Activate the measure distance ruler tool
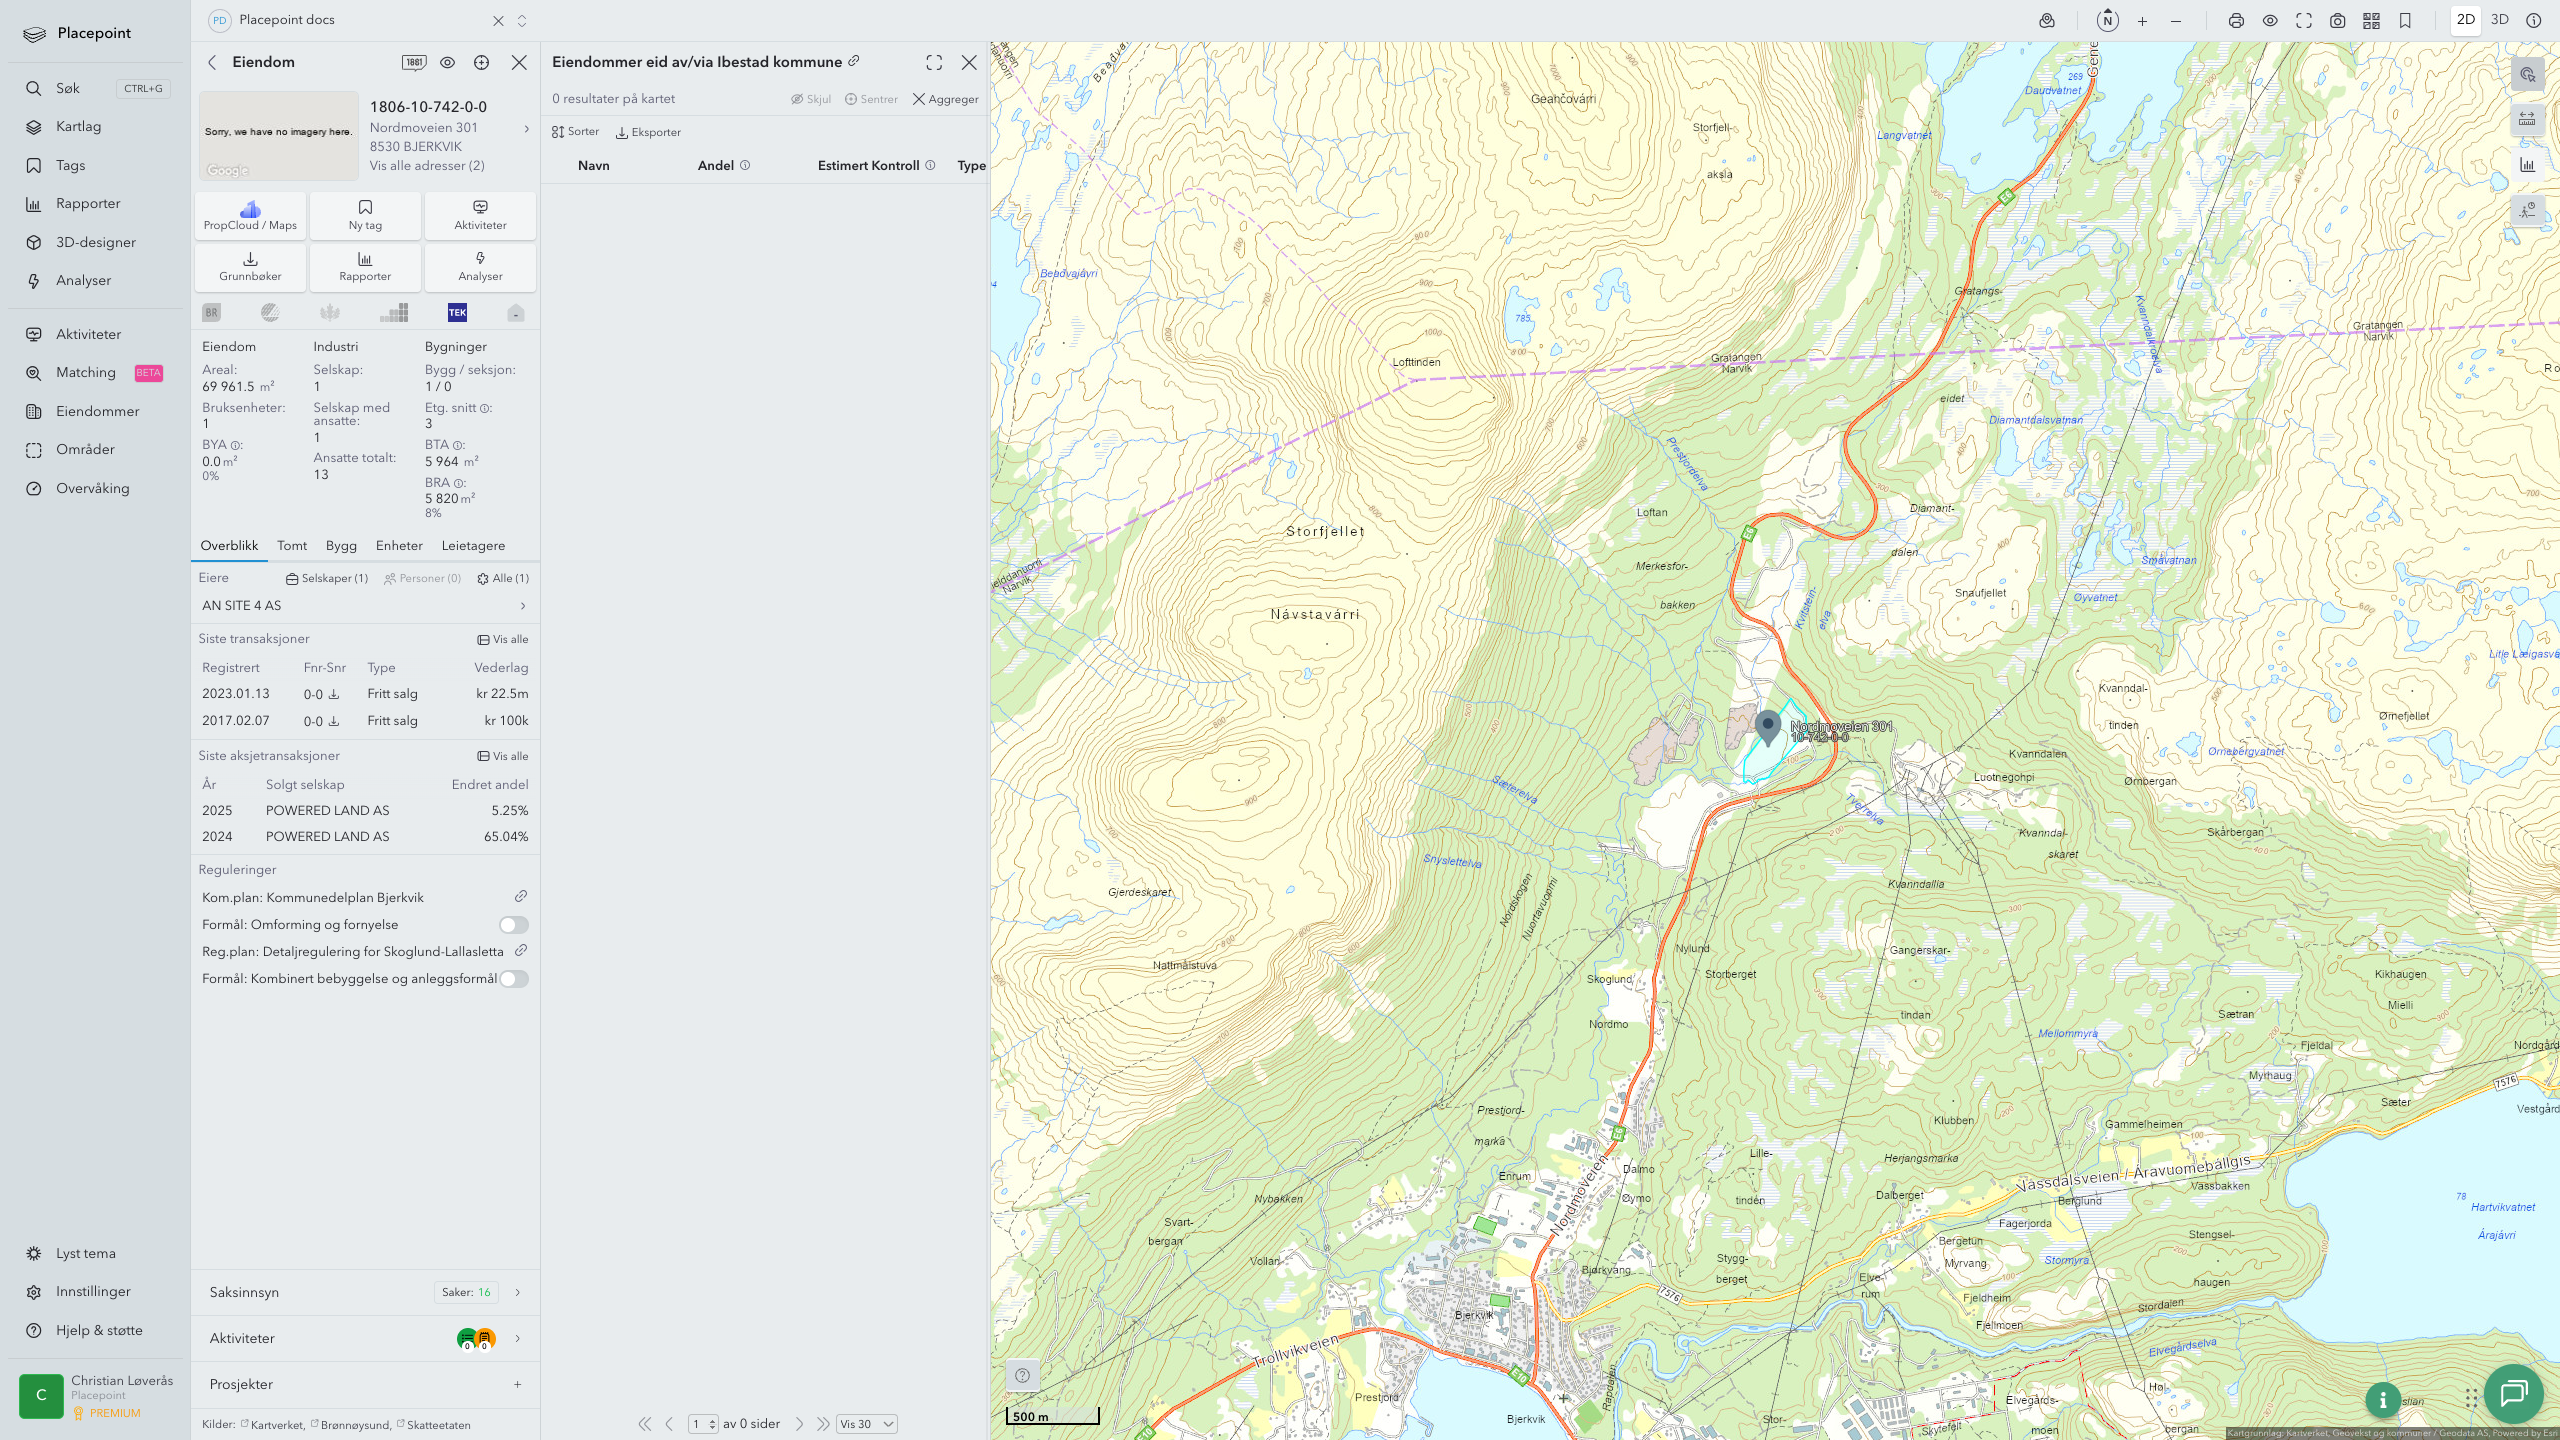This screenshot has height=1440, width=2560. coord(2527,120)
